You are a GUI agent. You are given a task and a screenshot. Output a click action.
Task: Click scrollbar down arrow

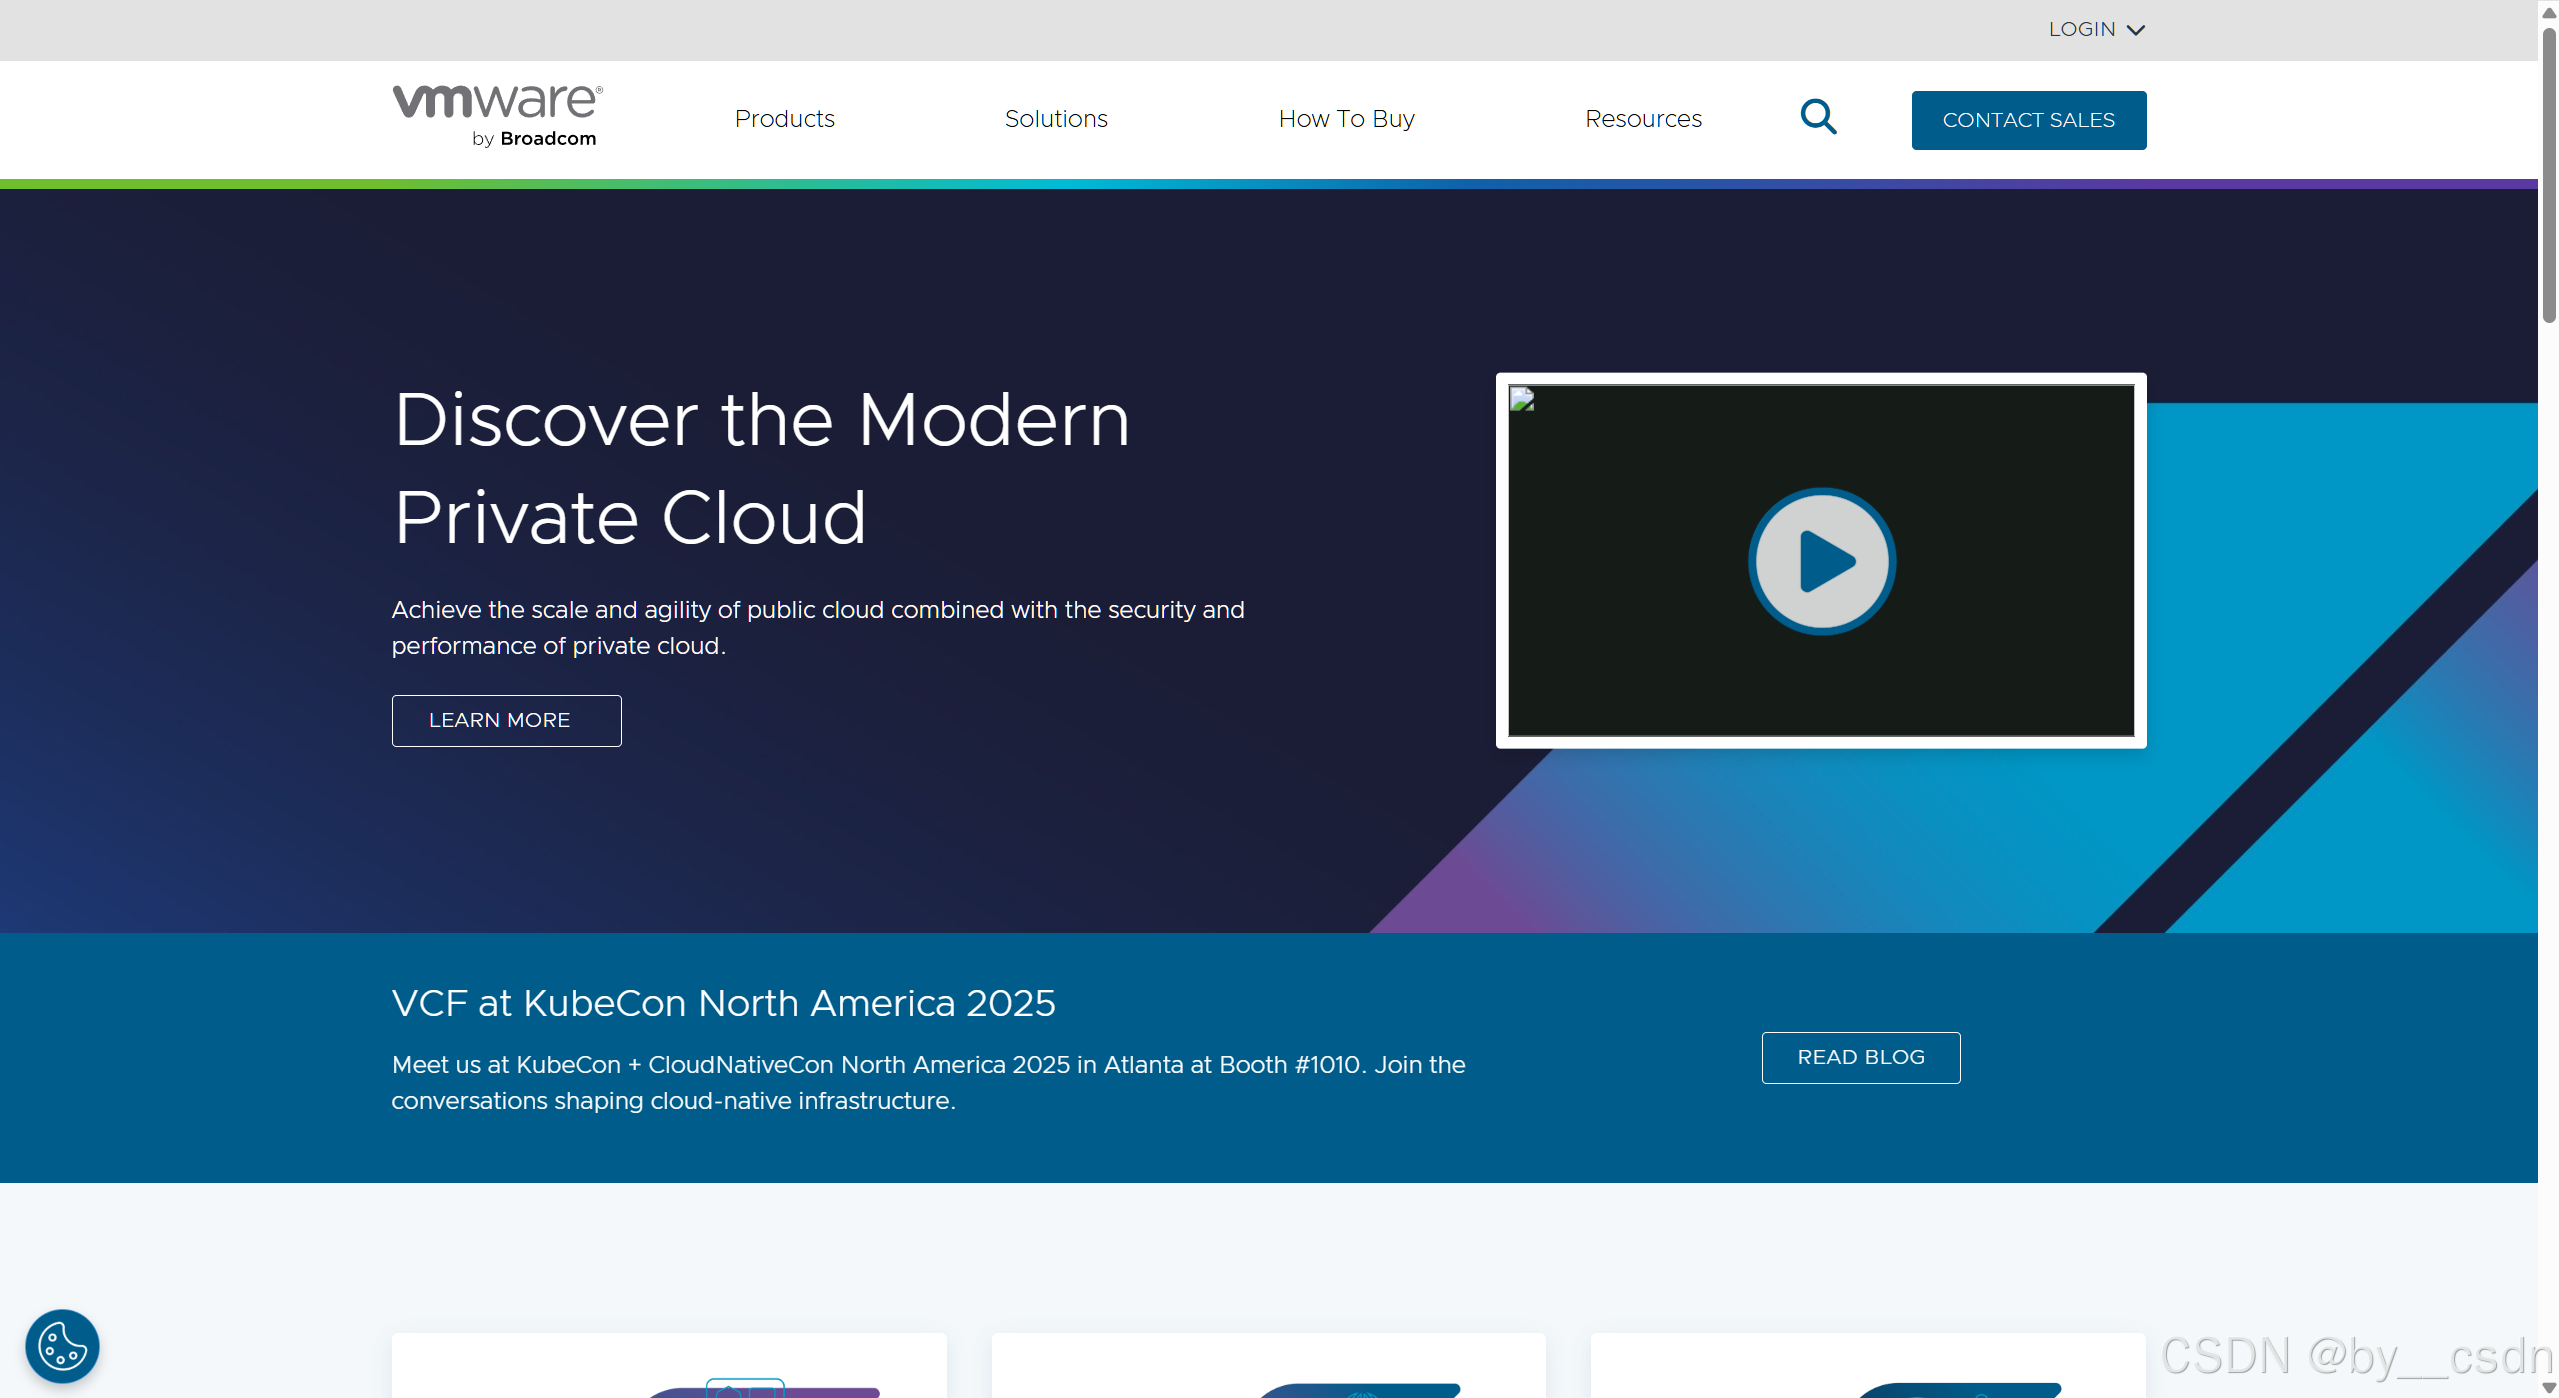(x=2548, y=1388)
